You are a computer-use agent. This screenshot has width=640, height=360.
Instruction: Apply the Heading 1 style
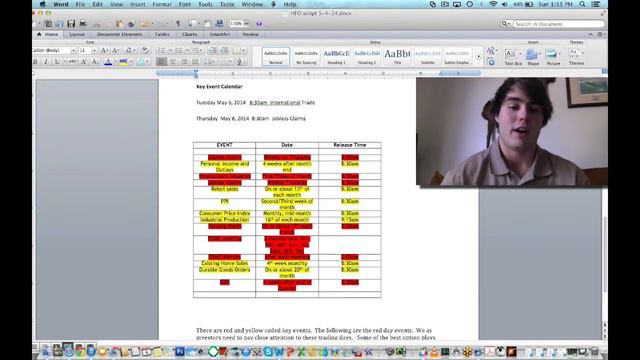pyautogui.click(x=336, y=57)
